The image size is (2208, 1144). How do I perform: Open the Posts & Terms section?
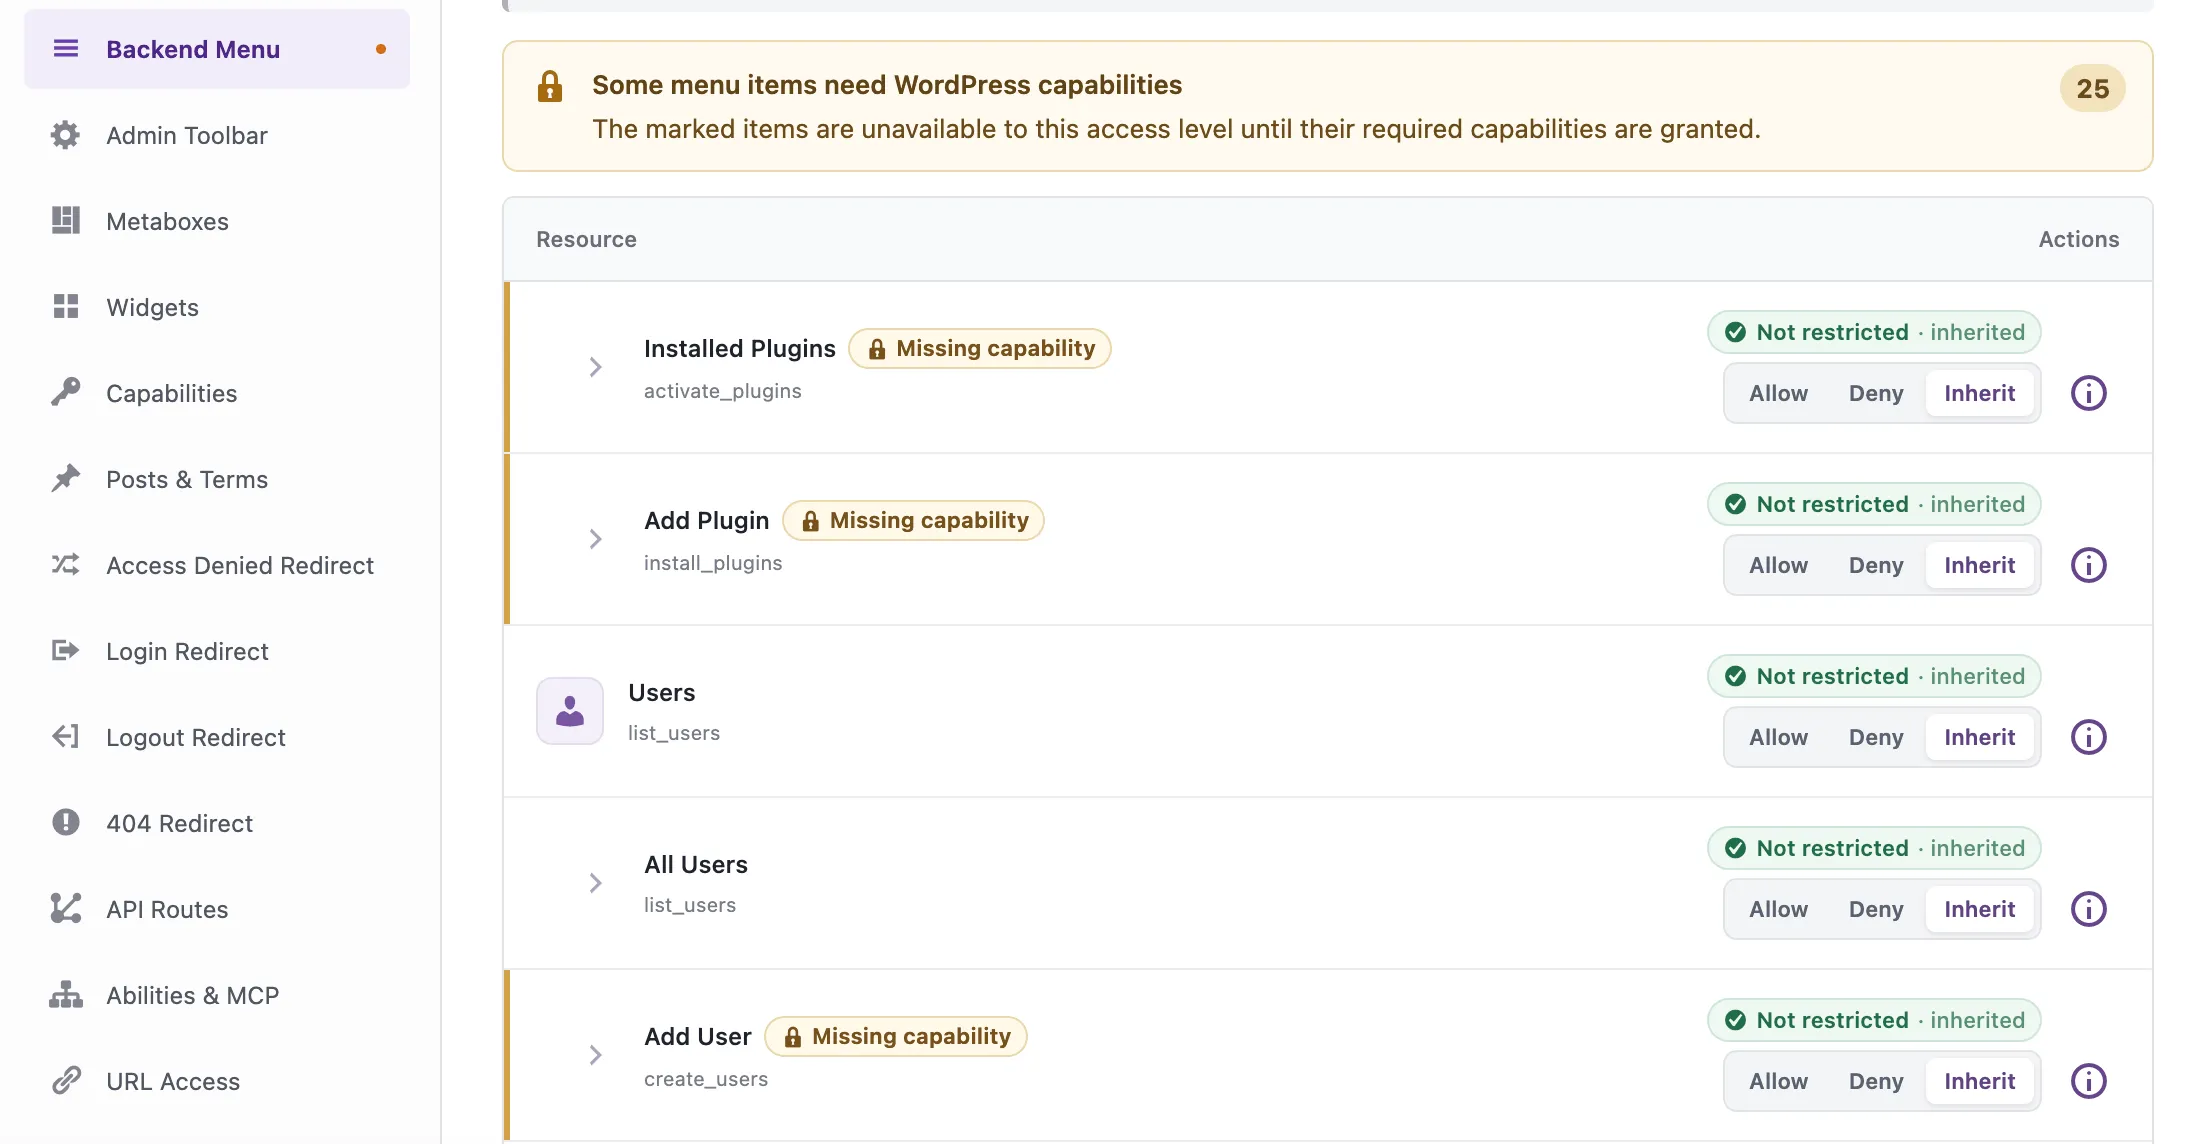(x=217, y=479)
